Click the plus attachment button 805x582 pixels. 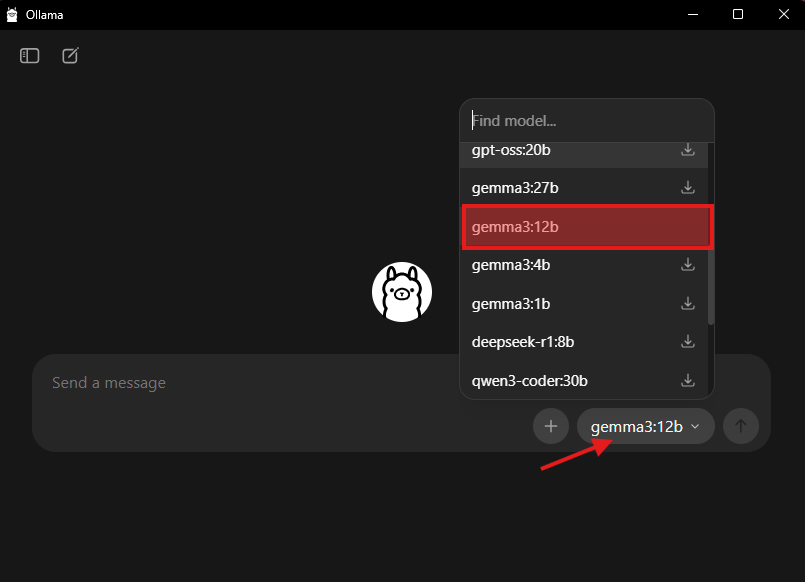click(550, 426)
